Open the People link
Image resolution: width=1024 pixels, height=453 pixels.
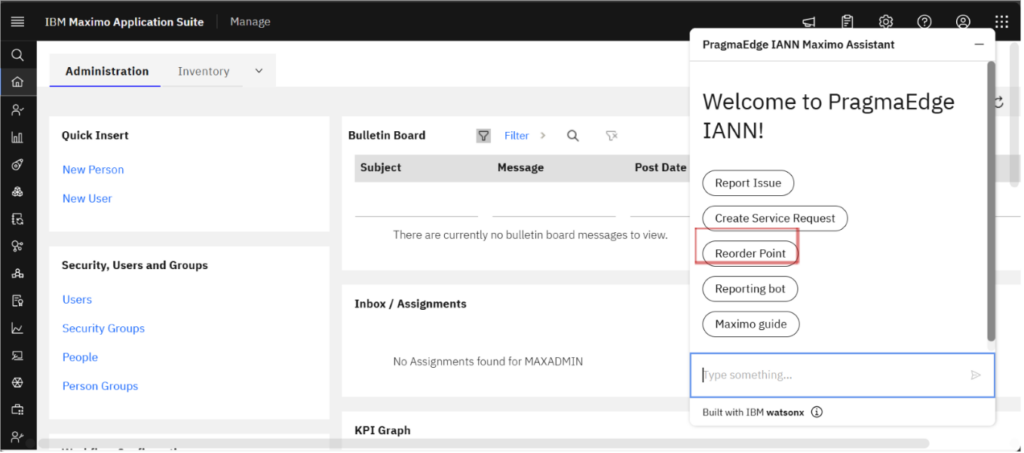[80, 357]
